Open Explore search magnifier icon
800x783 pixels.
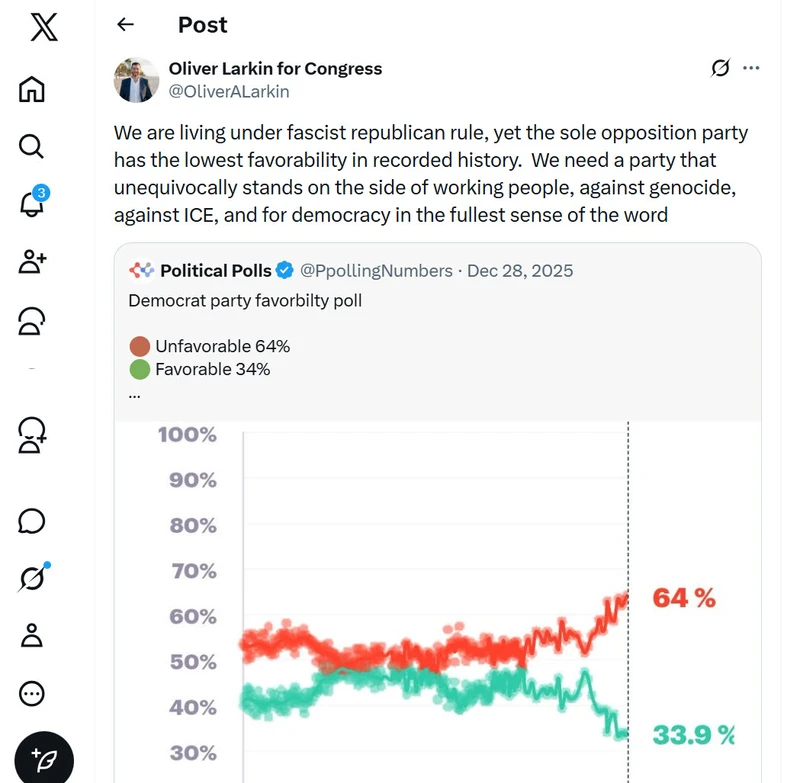pos(32,147)
